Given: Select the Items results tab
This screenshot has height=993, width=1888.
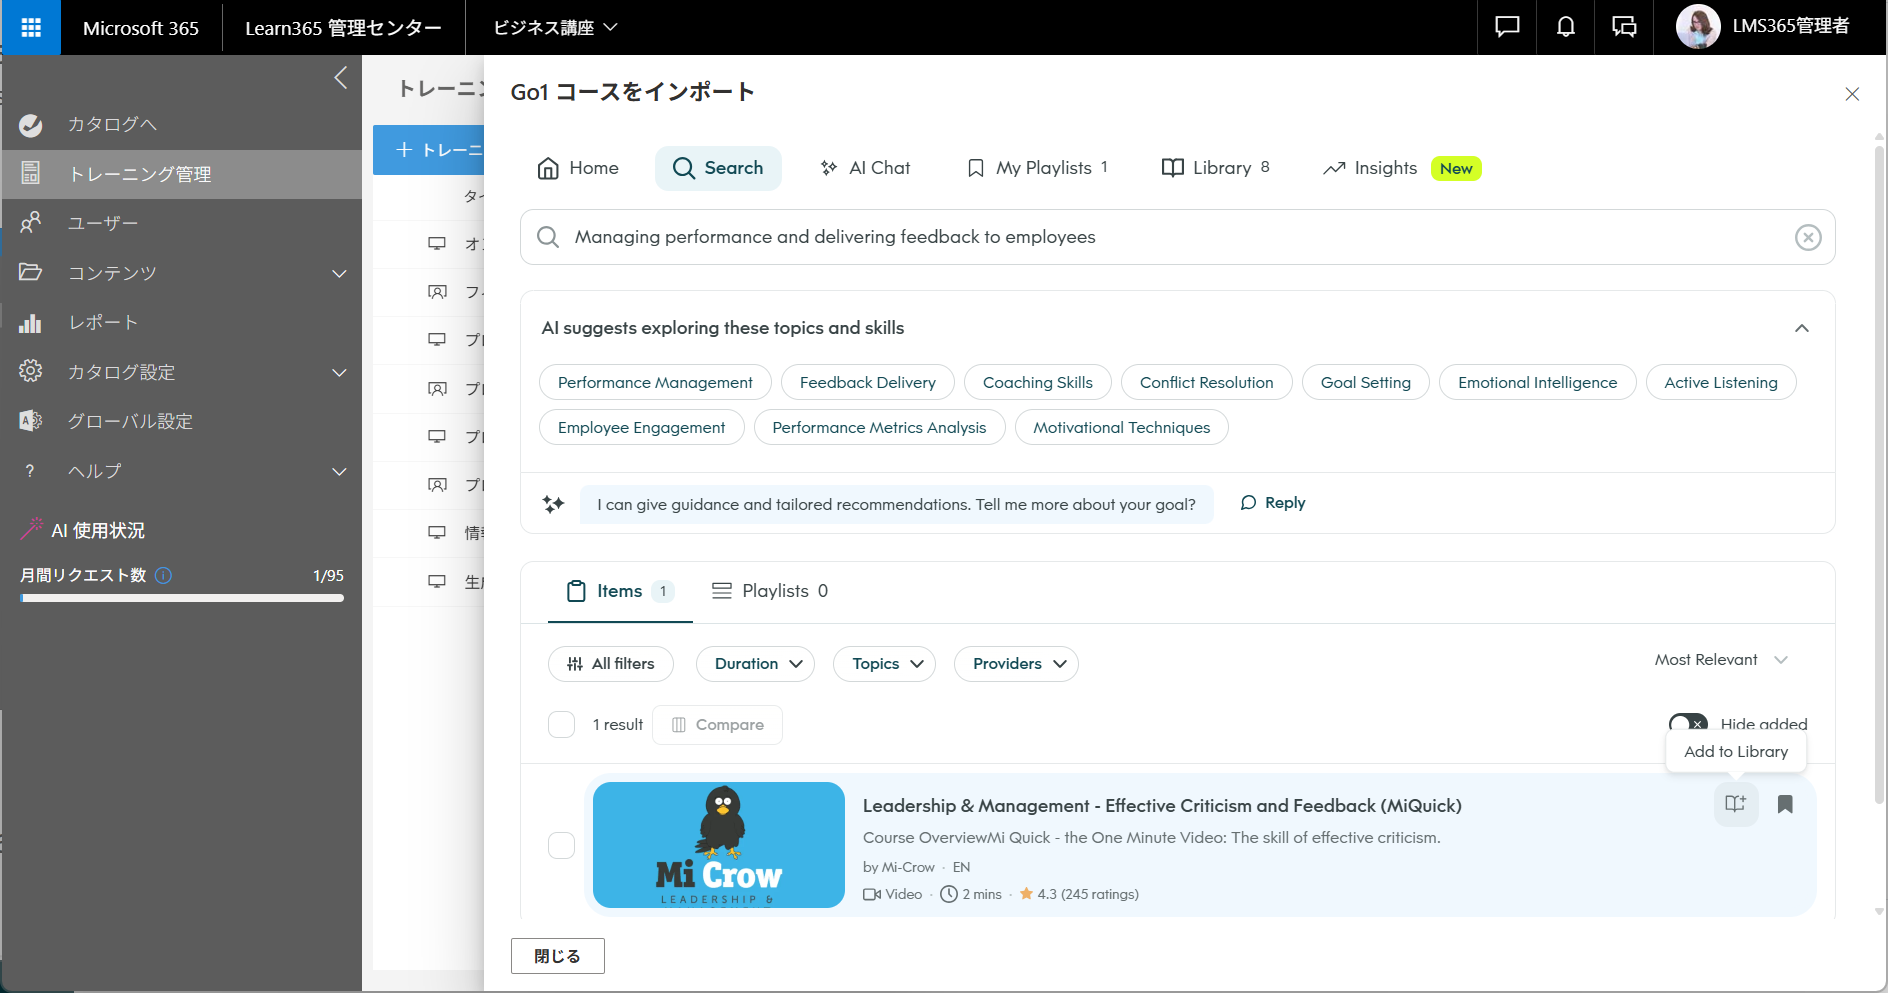Looking at the screenshot, I should (620, 591).
